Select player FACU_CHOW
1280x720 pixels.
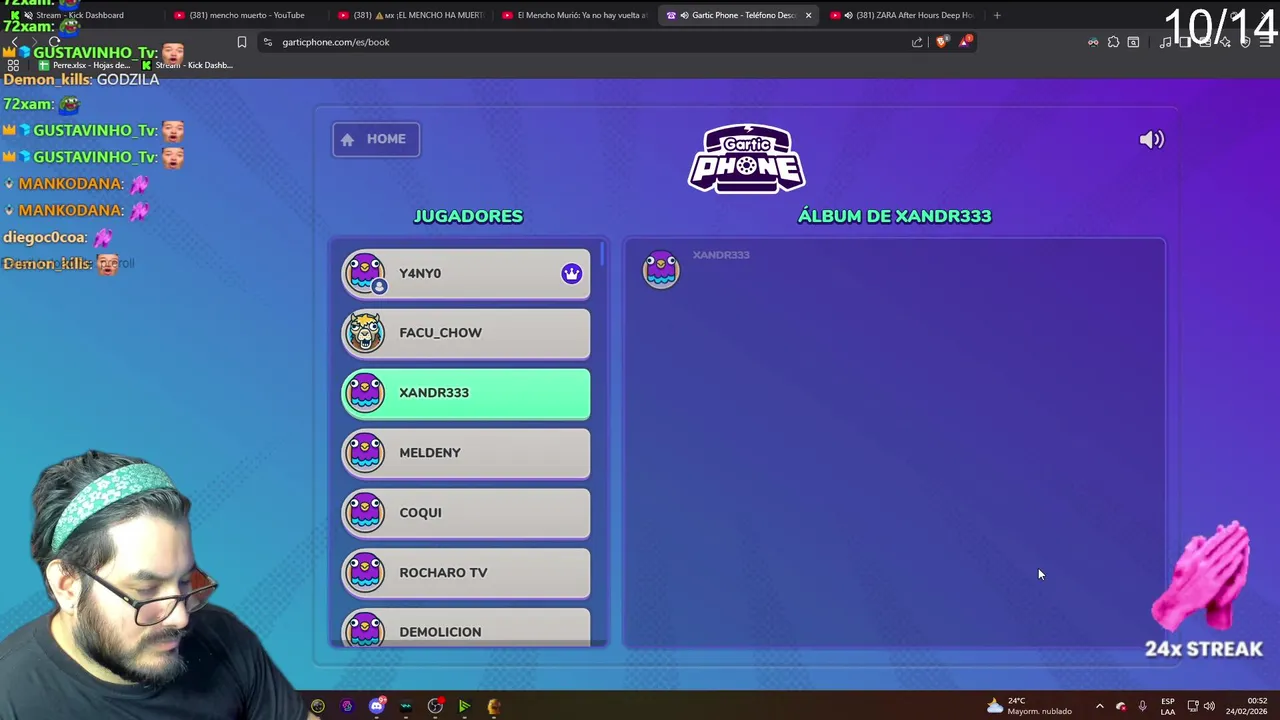pyautogui.click(x=466, y=333)
